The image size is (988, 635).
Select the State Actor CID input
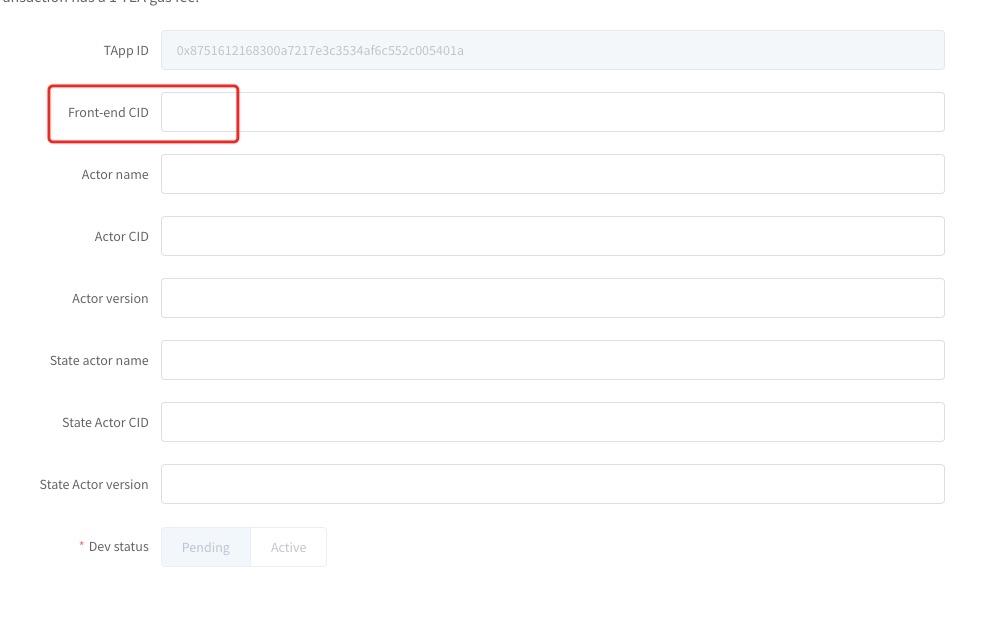[x=552, y=422]
